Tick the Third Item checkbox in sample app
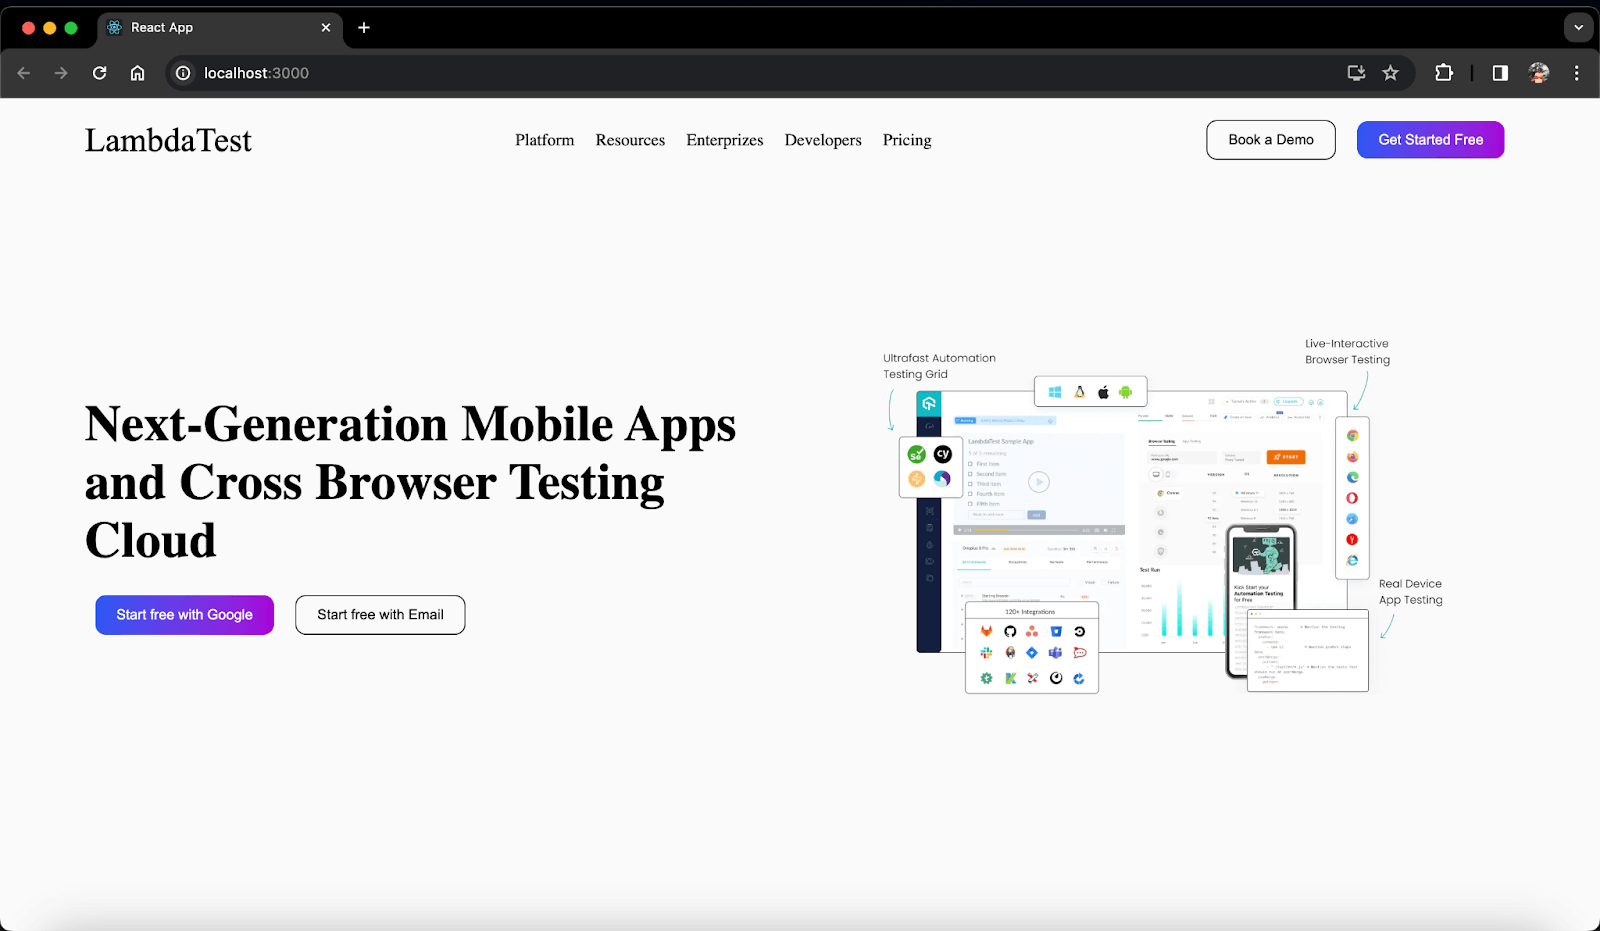Image resolution: width=1600 pixels, height=931 pixels. [970, 484]
